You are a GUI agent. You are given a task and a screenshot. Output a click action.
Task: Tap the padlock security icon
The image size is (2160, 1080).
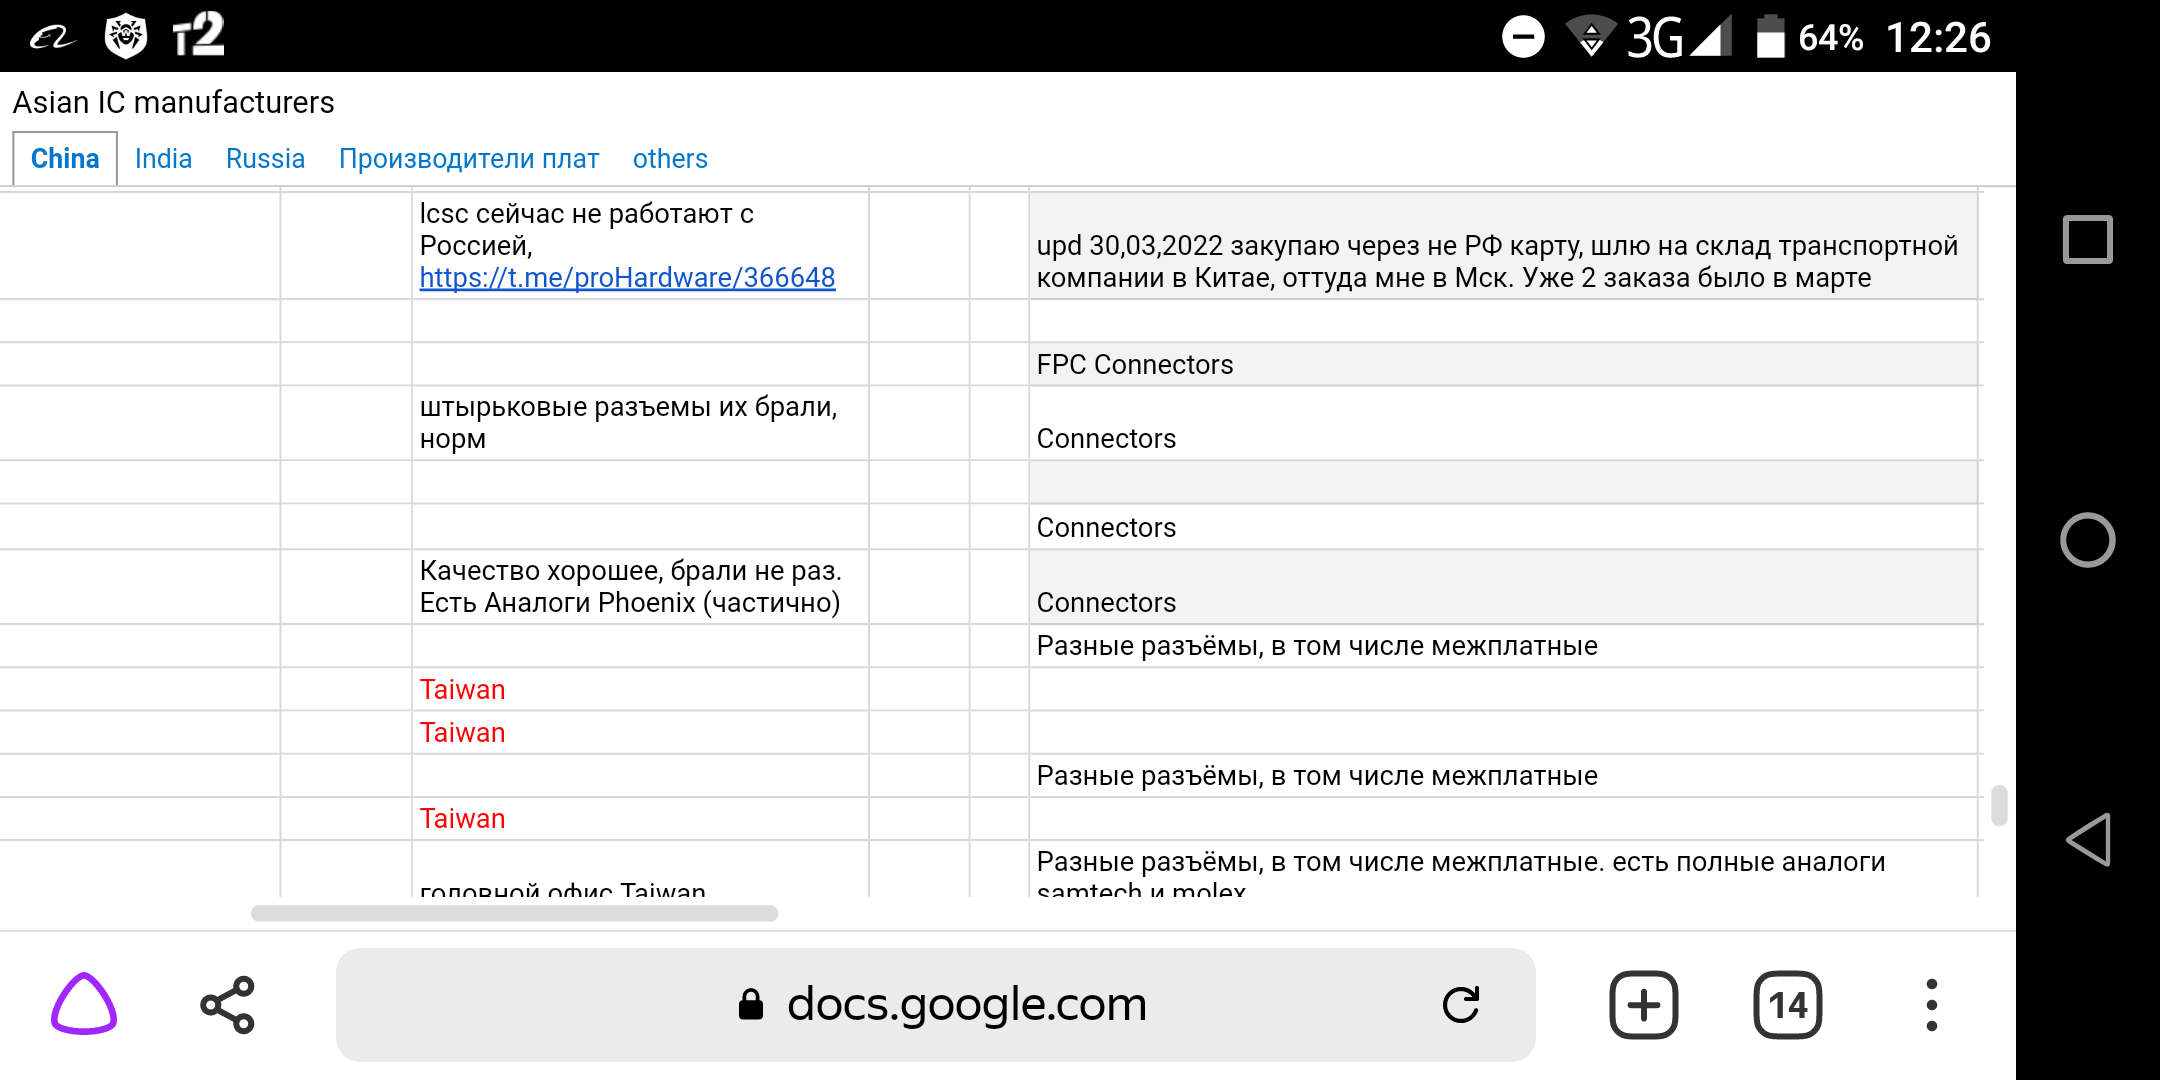pos(750,1005)
